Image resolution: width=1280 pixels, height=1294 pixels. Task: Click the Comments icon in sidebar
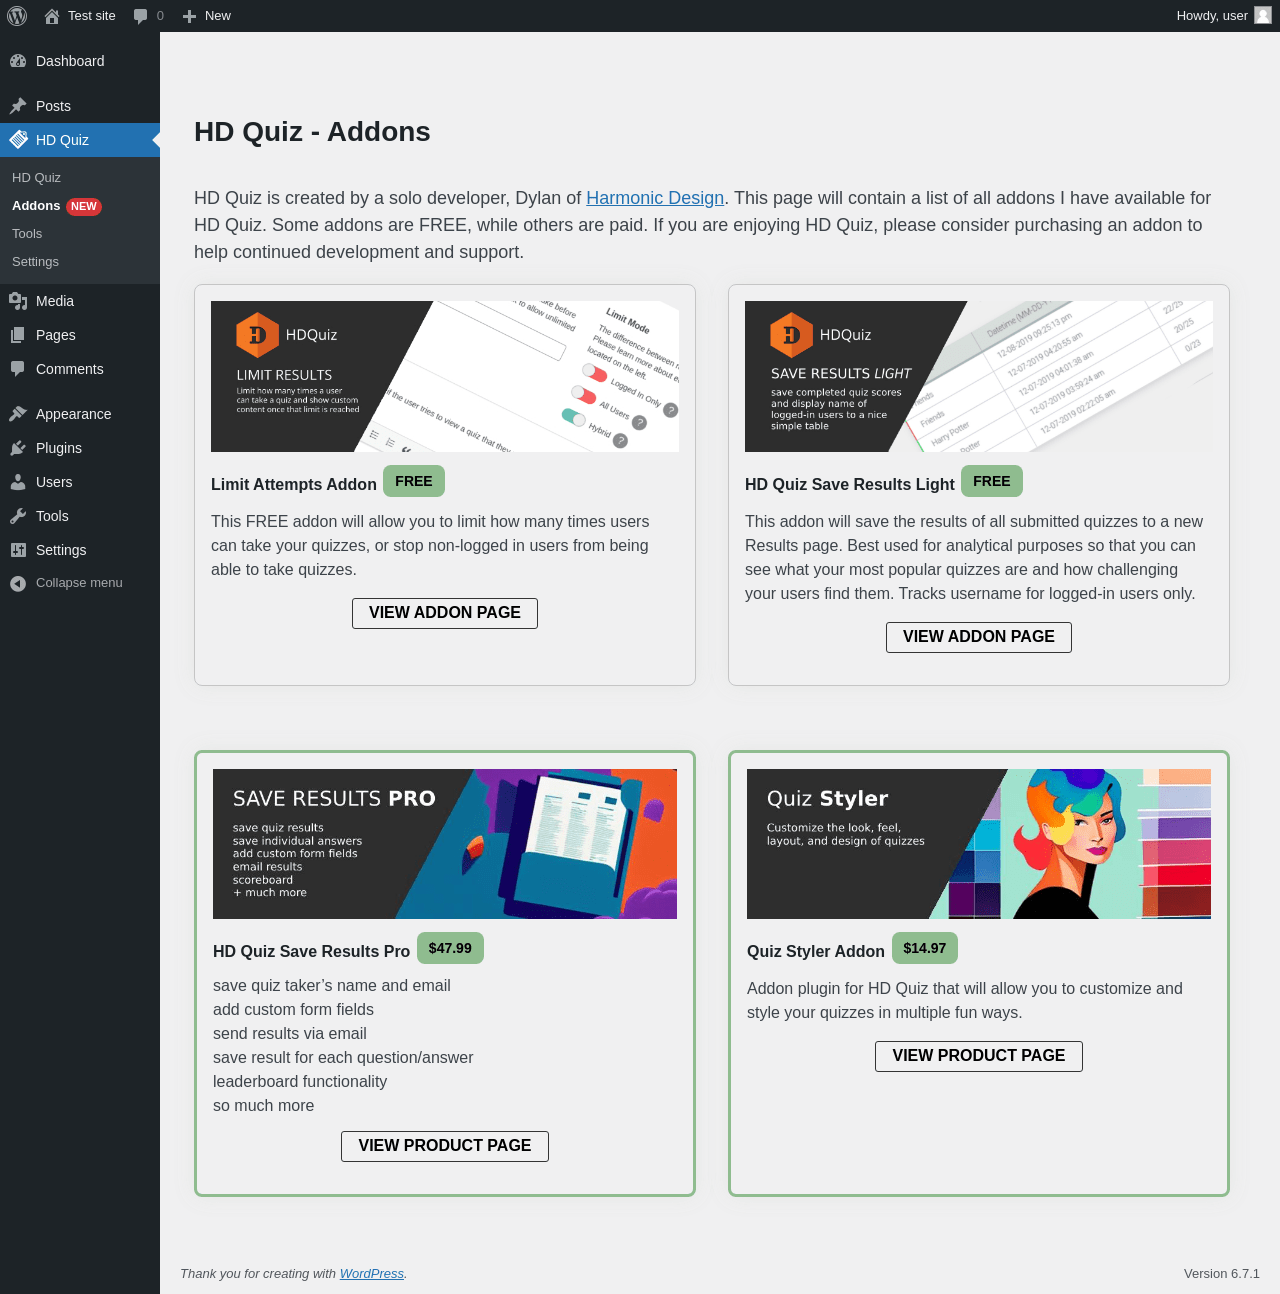(x=18, y=369)
